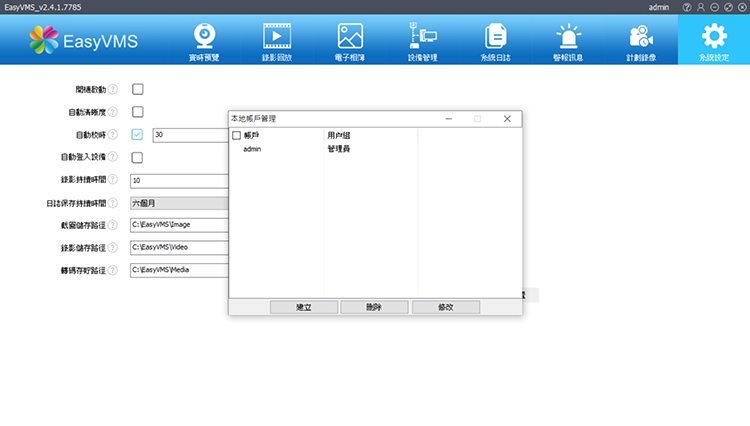Click the 系統設定 gear icon

click(714, 38)
